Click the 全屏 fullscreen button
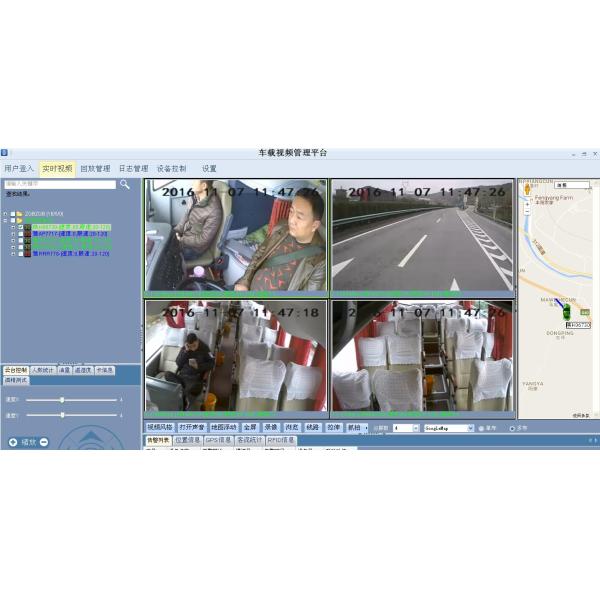 [x=250, y=428]
